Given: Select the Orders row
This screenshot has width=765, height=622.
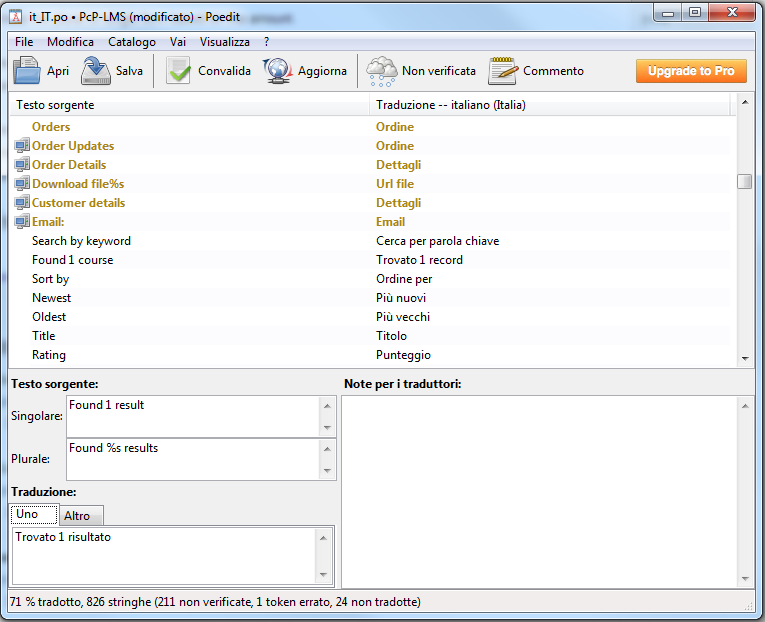Looking at the screenshot, I should coord(372,127).
